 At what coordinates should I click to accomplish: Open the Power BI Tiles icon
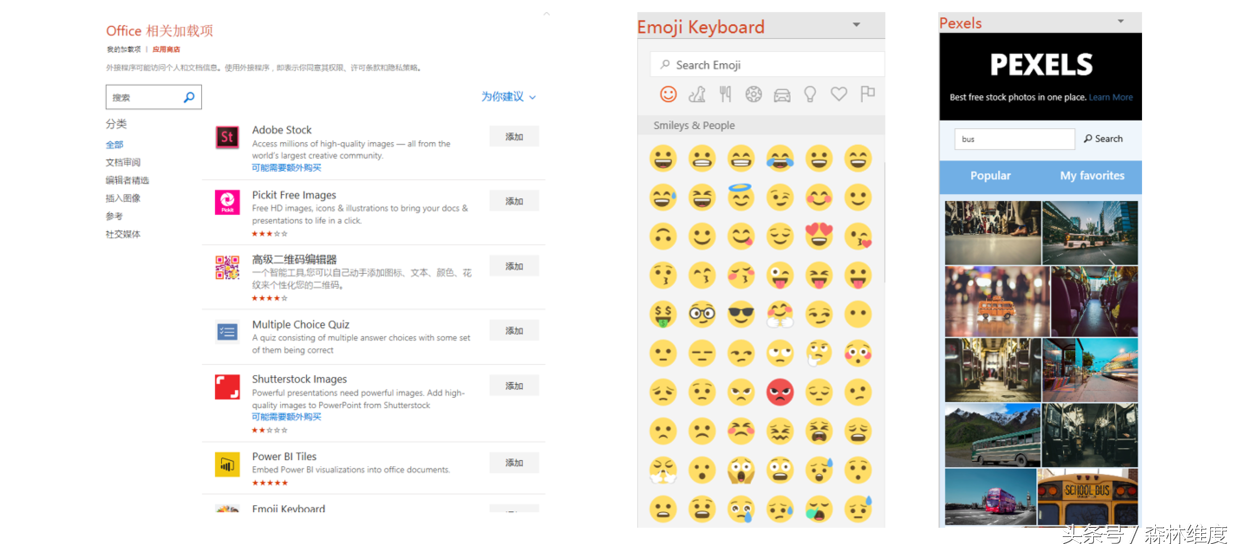pyautogui.click(x=227, y=464)
